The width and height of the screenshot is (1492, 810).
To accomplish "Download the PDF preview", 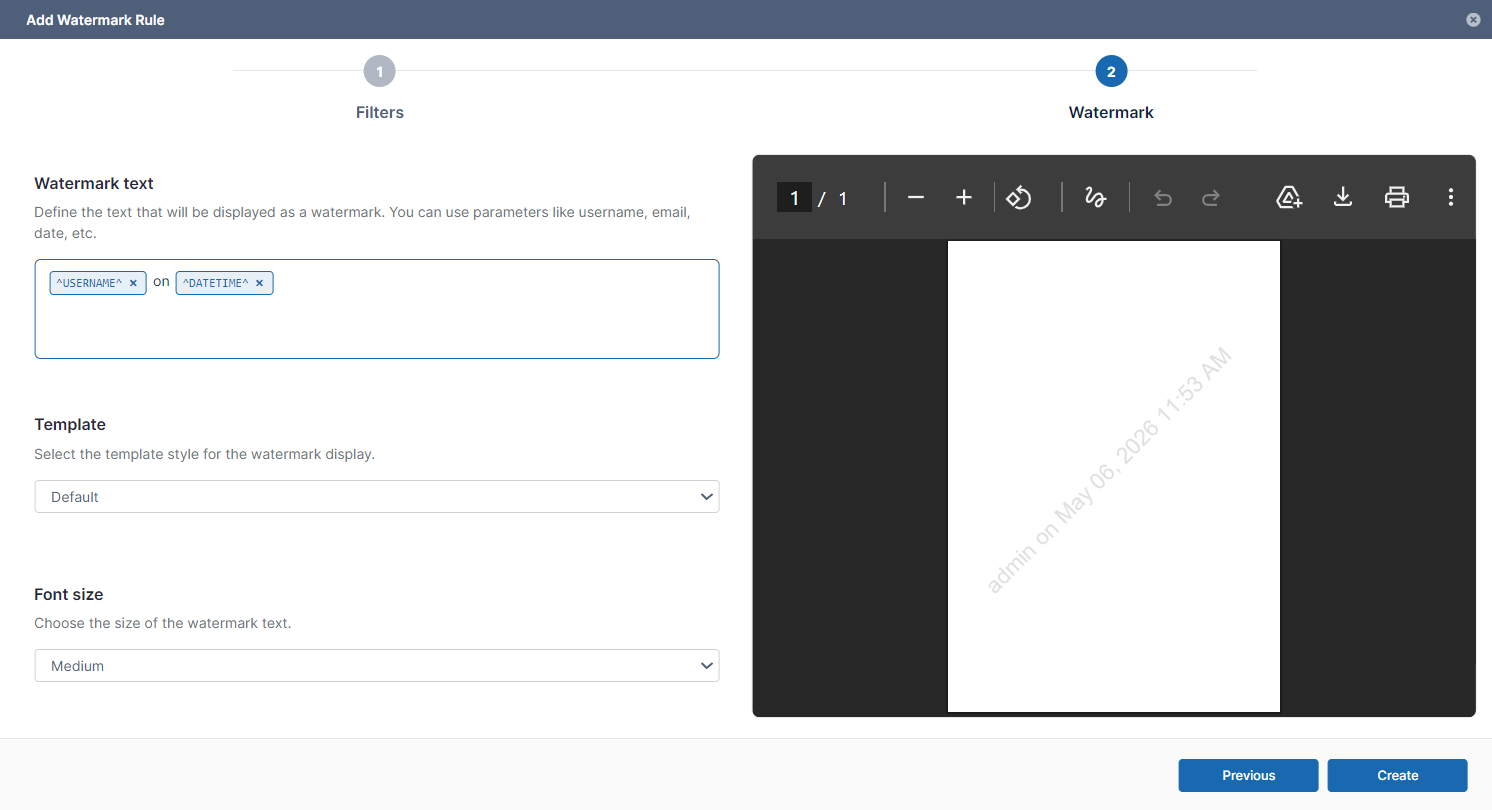I will 1343,198.
